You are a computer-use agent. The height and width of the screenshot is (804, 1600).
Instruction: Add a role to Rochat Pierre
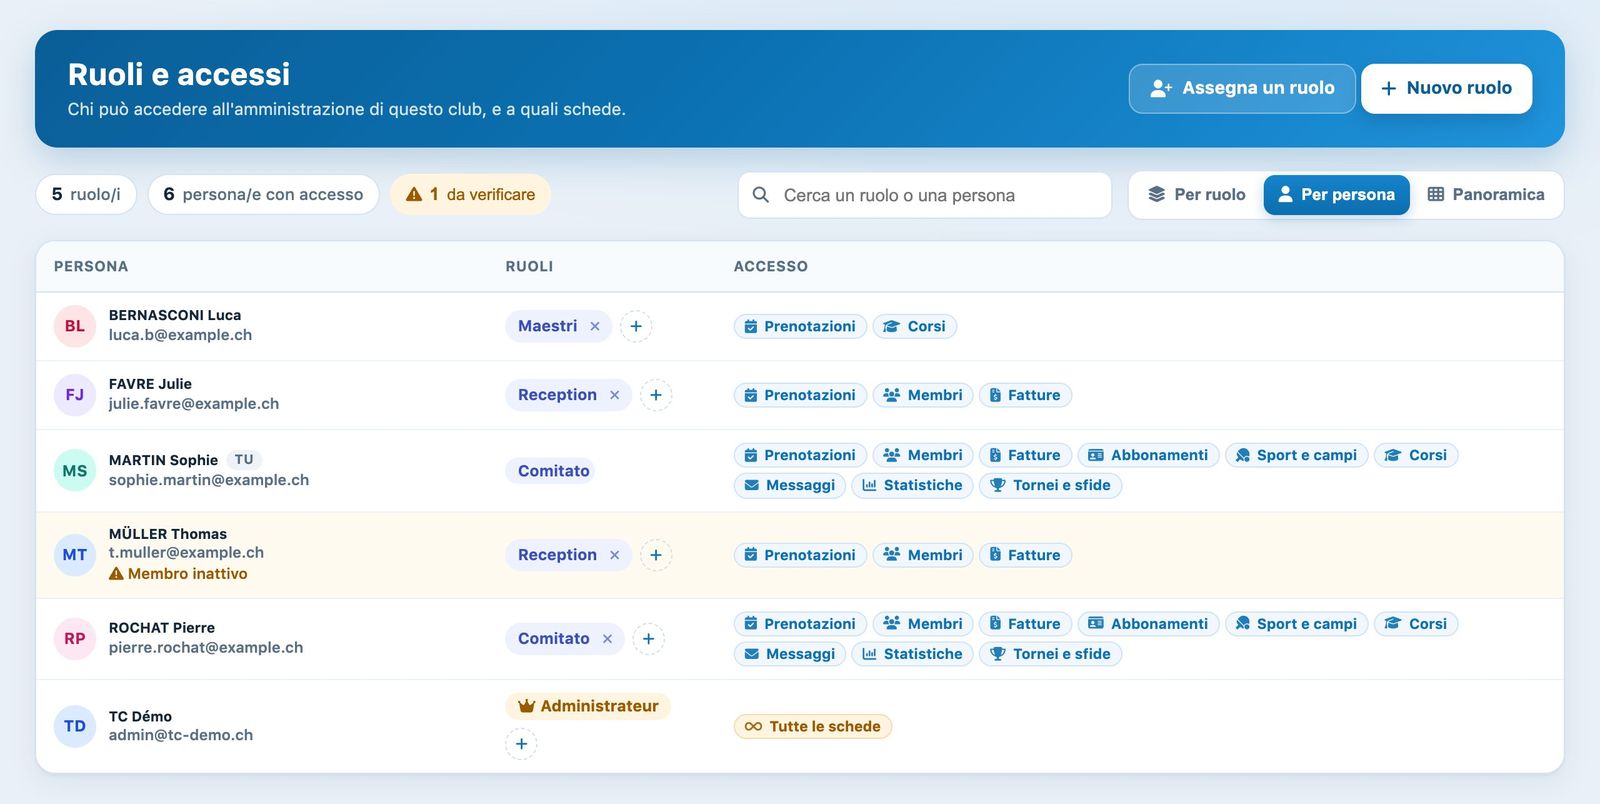[648, 639]
